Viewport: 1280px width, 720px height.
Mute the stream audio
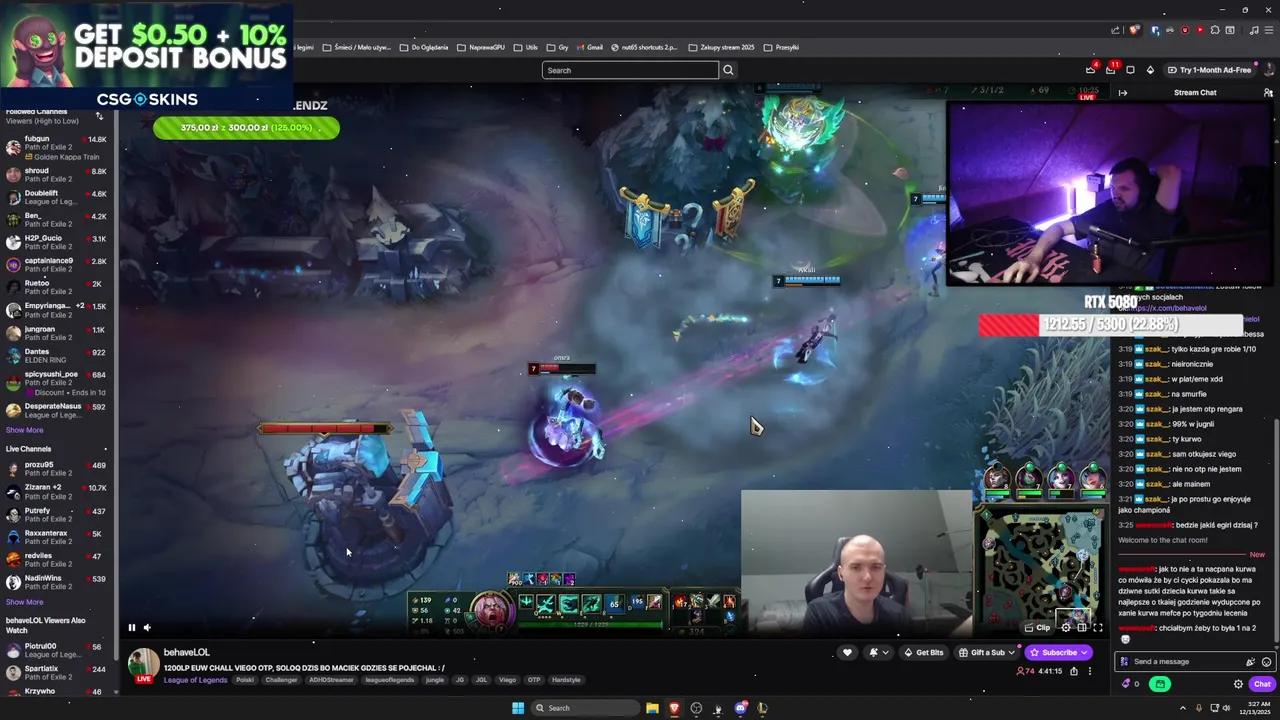[x=147, y=627]
